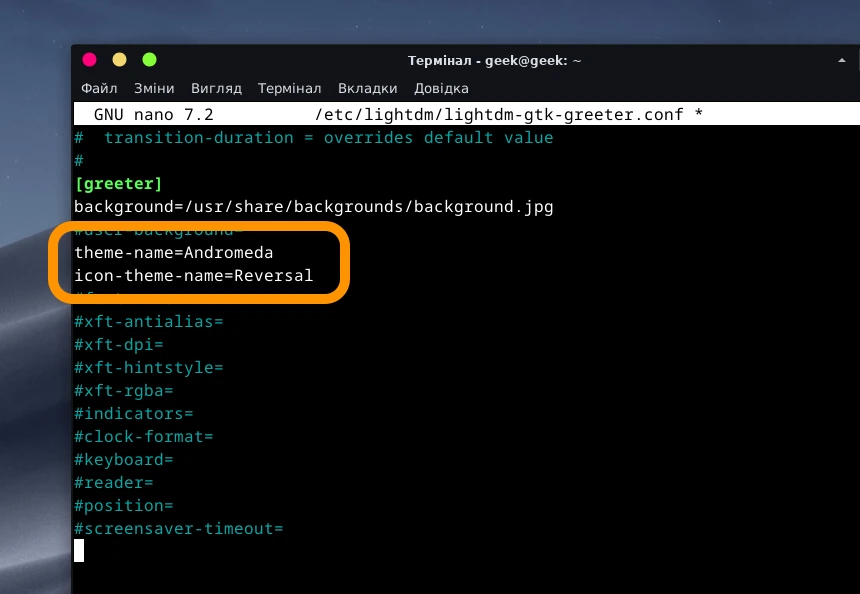
Task: Click the '#xft-hintstyle=' line
Action: (x=149, y=367)
